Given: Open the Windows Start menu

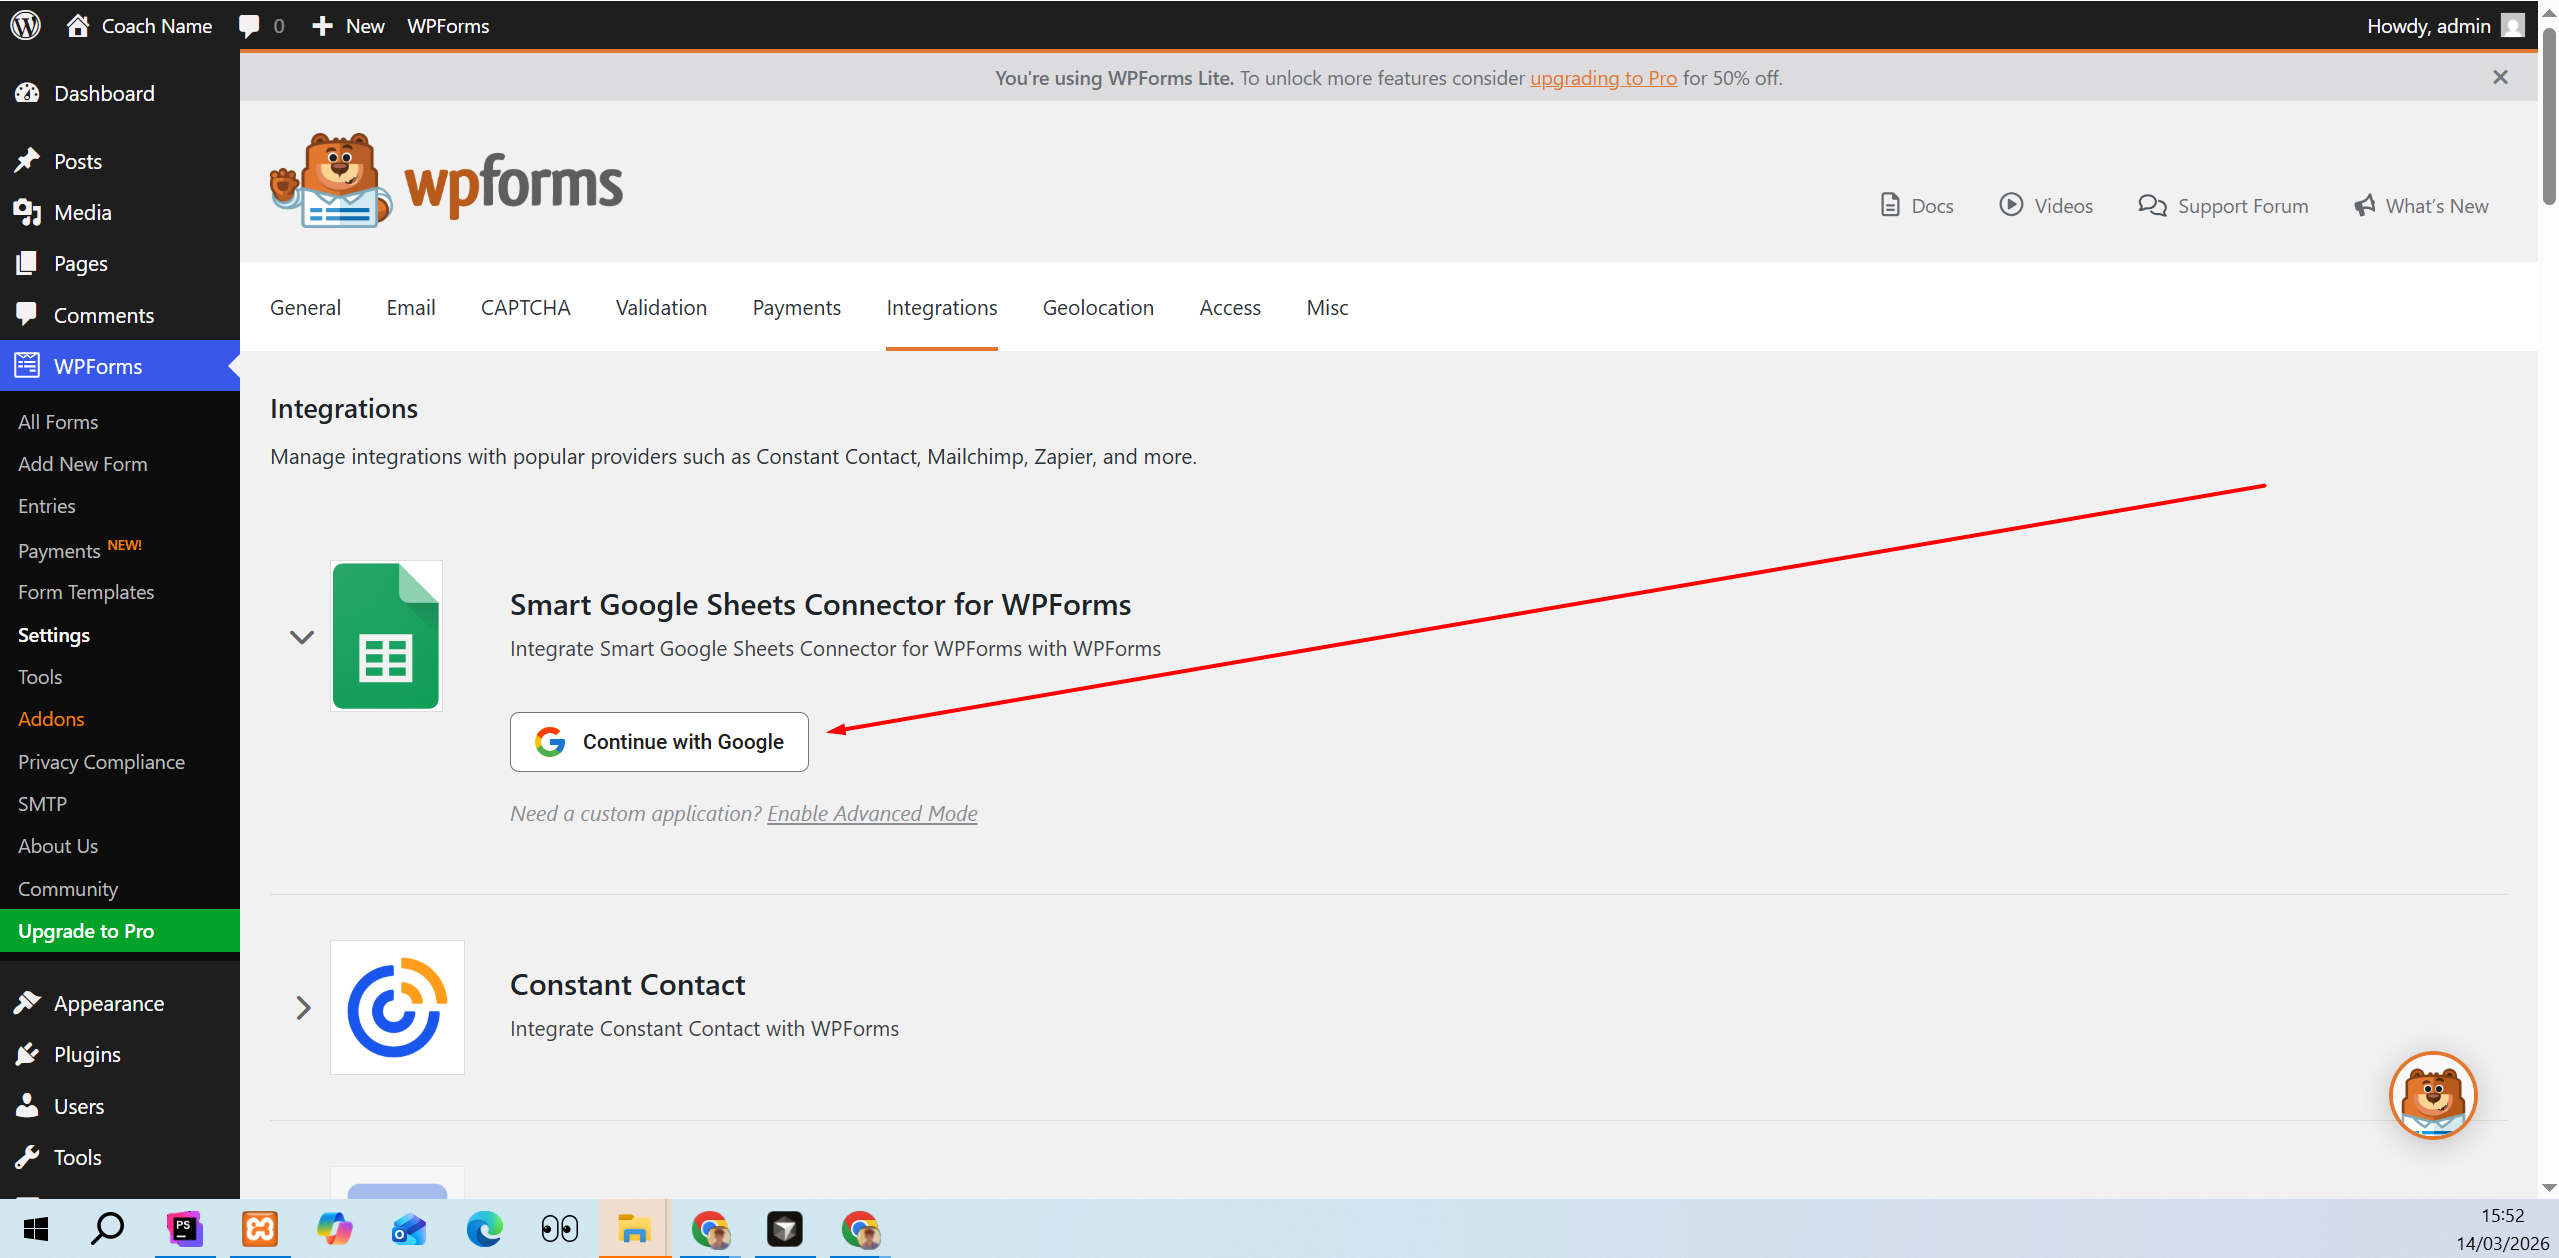Looking at the screenshot, I should coord(36,1228).
